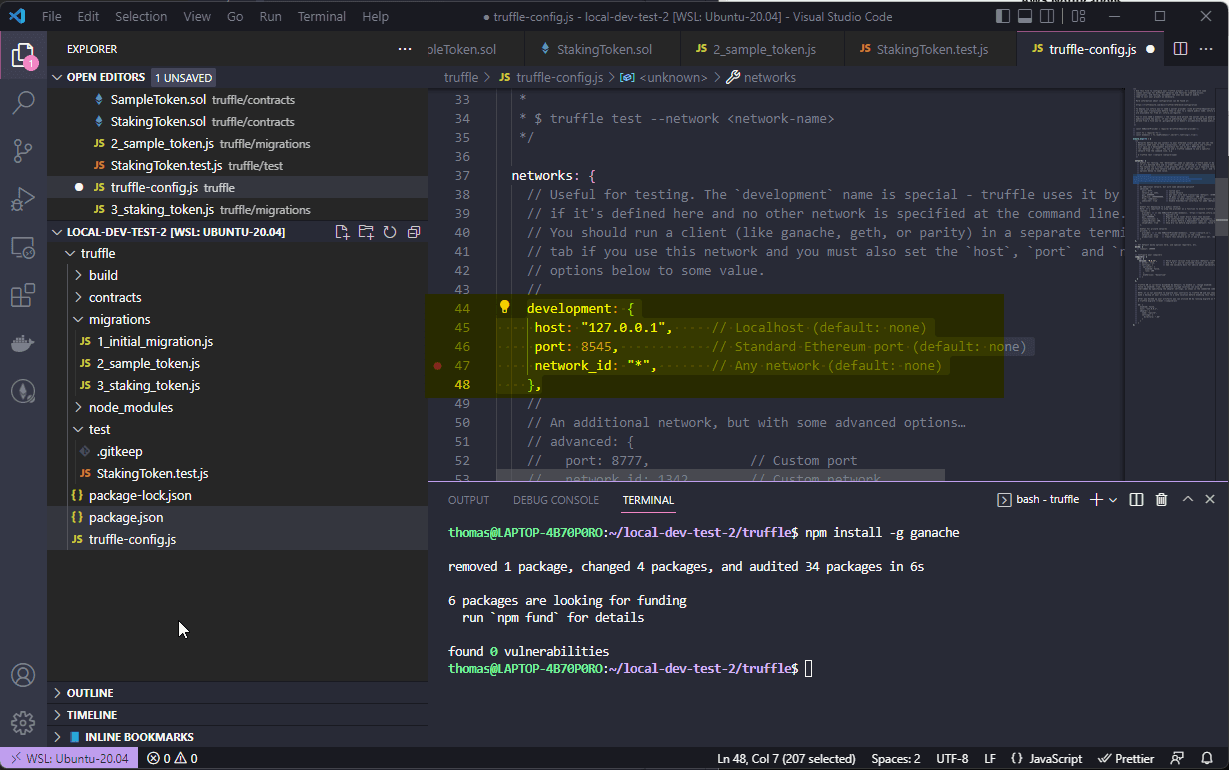
Task: Open editor more actions menu
Action: click(1207, 49)
